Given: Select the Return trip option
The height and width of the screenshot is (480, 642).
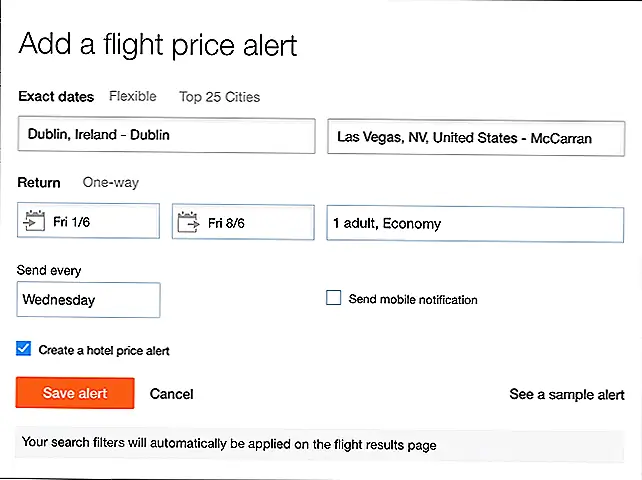Looking at the screenshot, I should (x=39, y=183).
